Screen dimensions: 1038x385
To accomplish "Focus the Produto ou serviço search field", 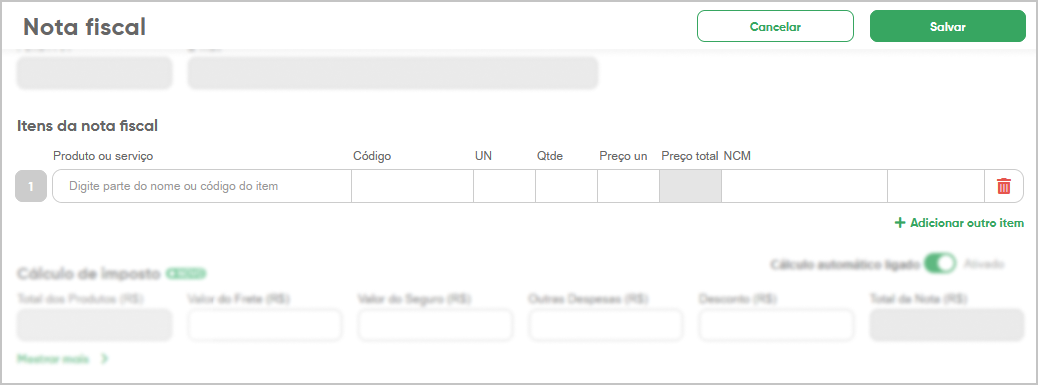I will tap(202, 186).
